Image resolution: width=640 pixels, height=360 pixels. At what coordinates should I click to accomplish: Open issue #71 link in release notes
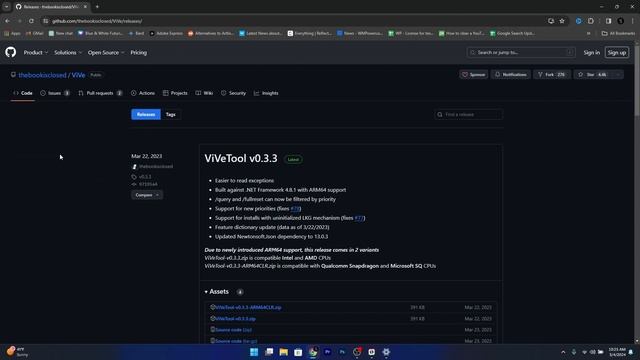(295, 209)
